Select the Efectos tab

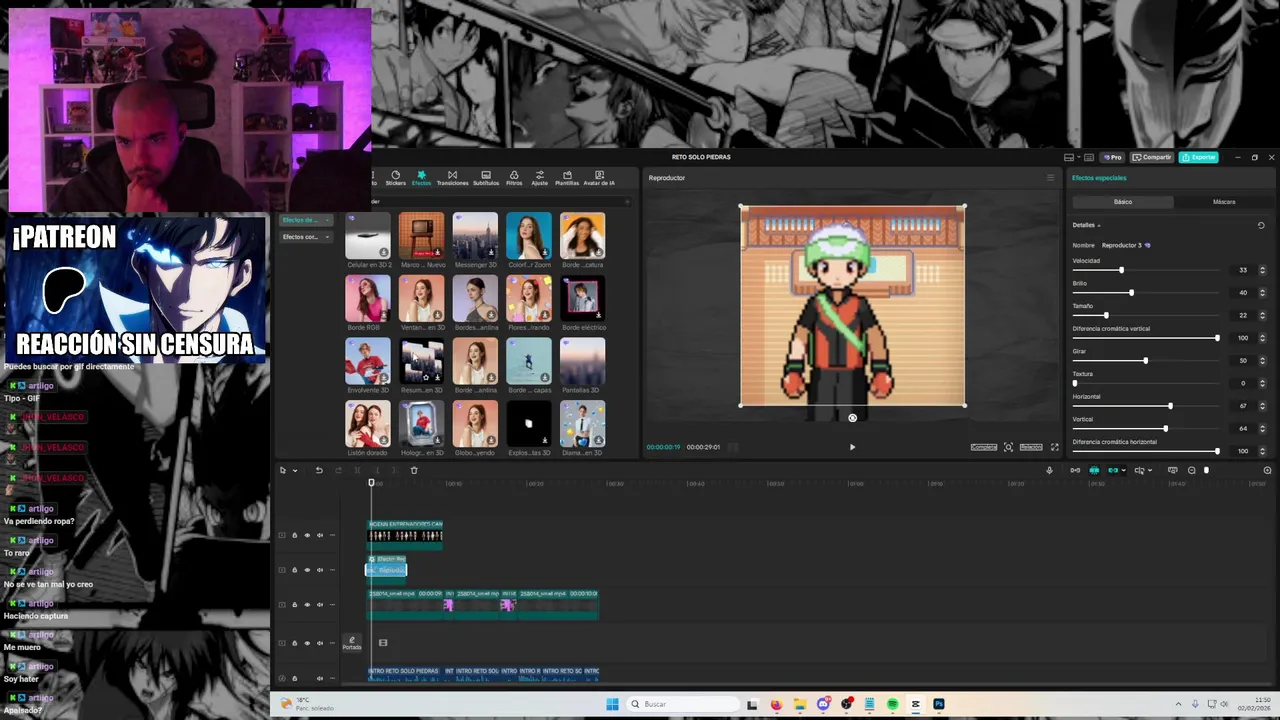(421, 178)
